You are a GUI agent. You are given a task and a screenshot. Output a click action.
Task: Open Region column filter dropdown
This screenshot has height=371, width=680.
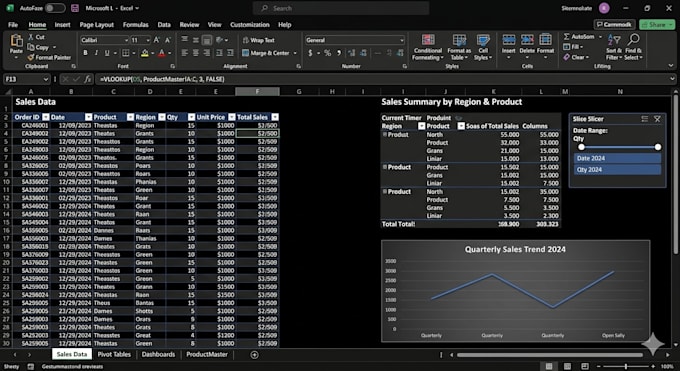(162, 117)
